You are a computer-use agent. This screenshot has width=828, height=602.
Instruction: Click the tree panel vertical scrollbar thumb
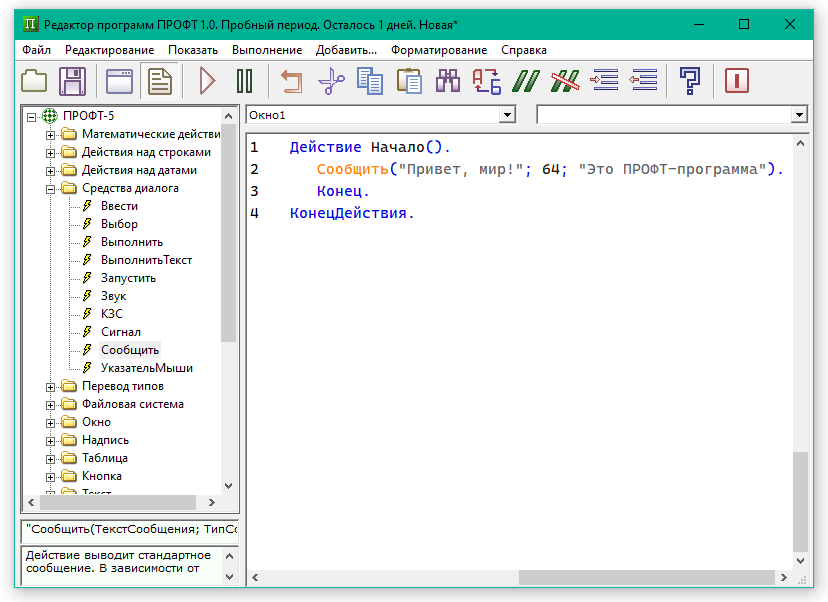pyautogui.click(x=228, y=233)
